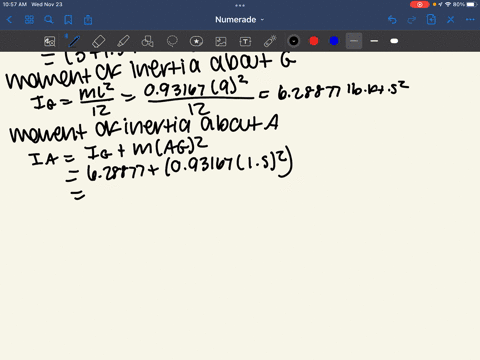Select the Highlighter tool
This screenshot has width=480, height=360.
[x=123, y=41]
